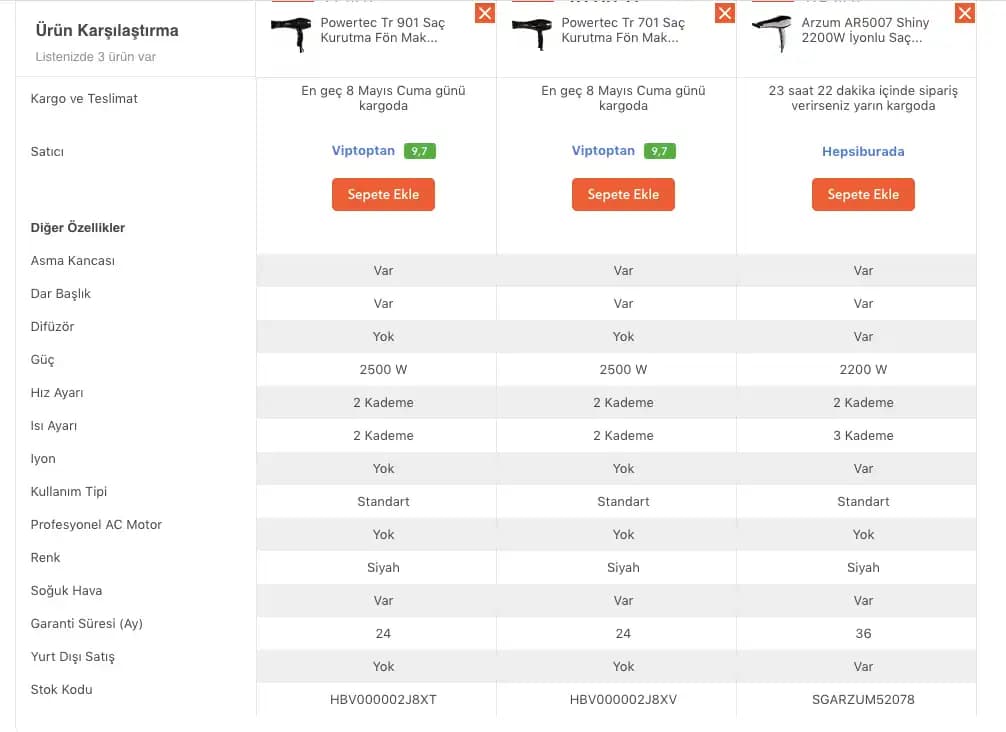
Task: Click seller rating badge 9,7 for Tr 901
Action: 420,151
